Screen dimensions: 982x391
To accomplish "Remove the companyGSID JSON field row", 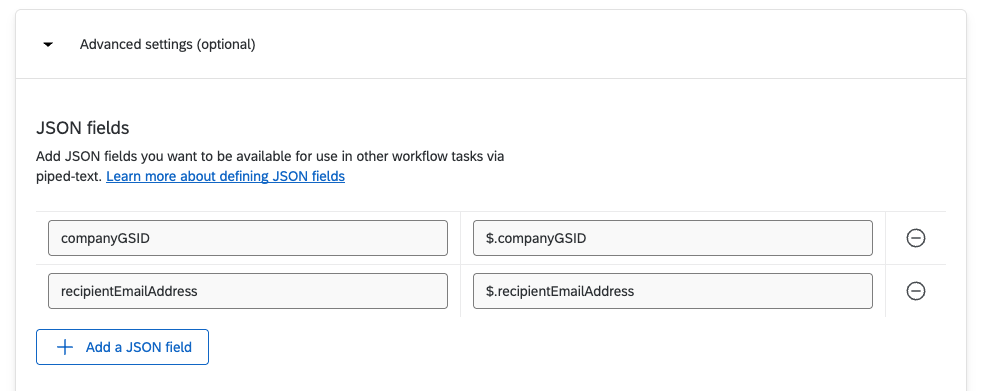I will (x=916, y=238).
